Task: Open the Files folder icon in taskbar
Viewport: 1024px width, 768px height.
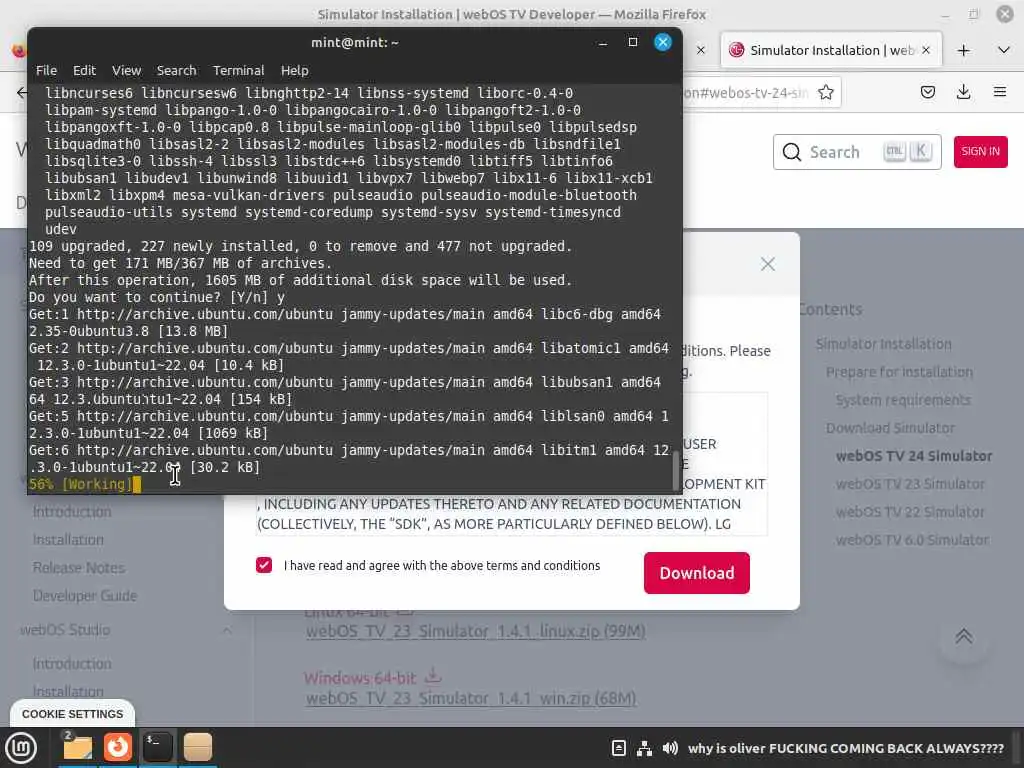Action: point(77,747)
